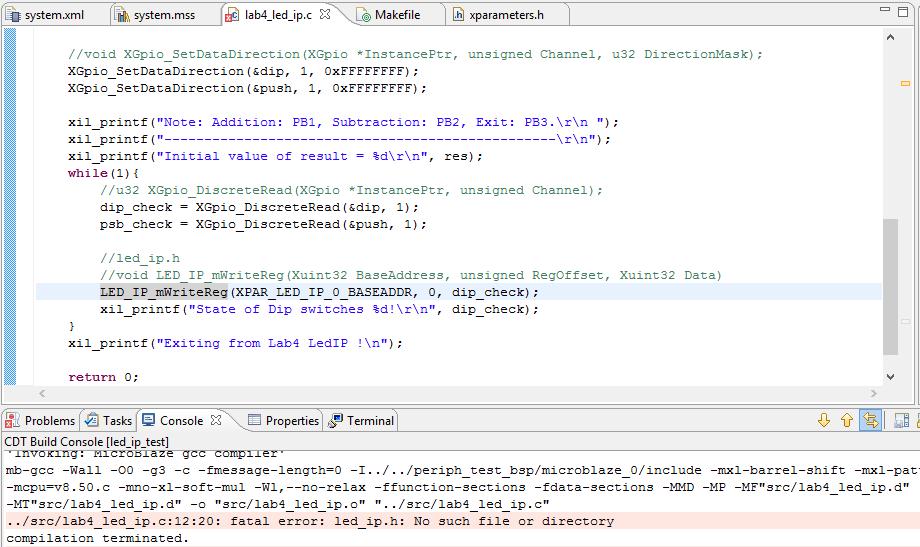Click the XGpio_SetDataDirection(&push line
This screenshot has height=547, width=920.
(x=247, y=88)
